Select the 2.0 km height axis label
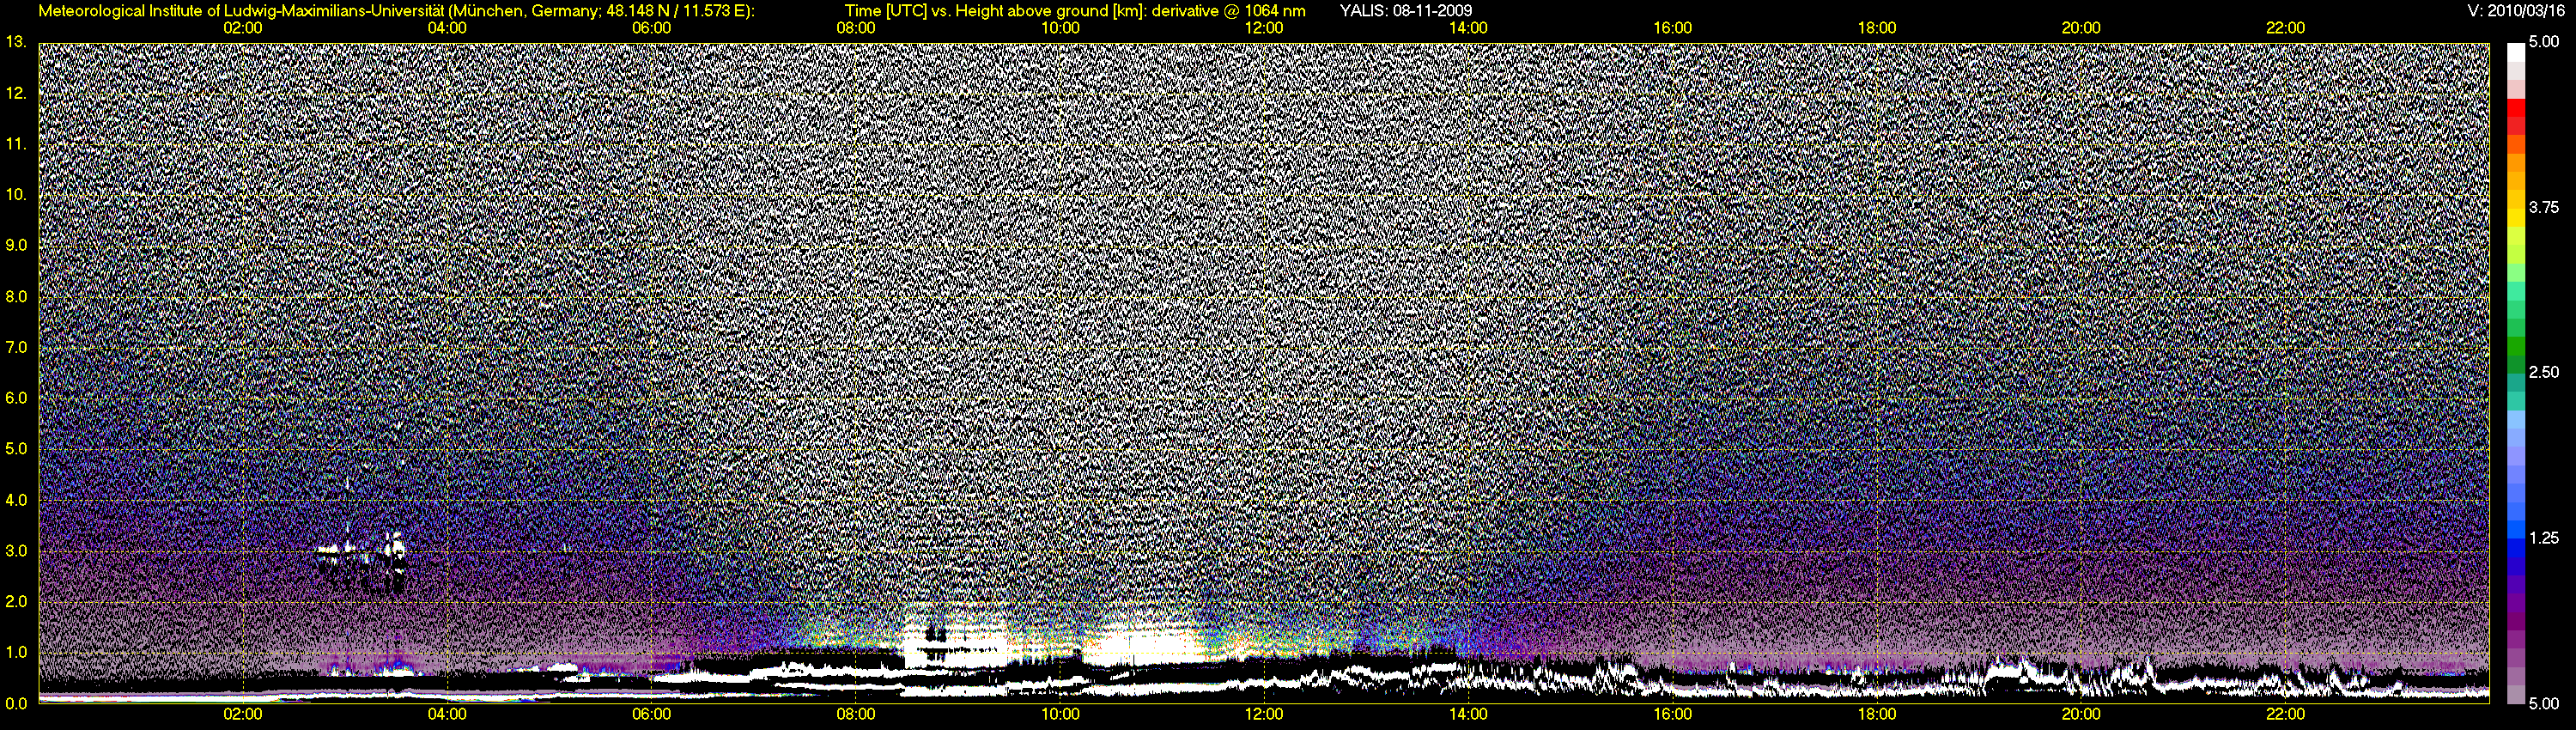This screenshot has height=730, width=2576. [16, 601]
